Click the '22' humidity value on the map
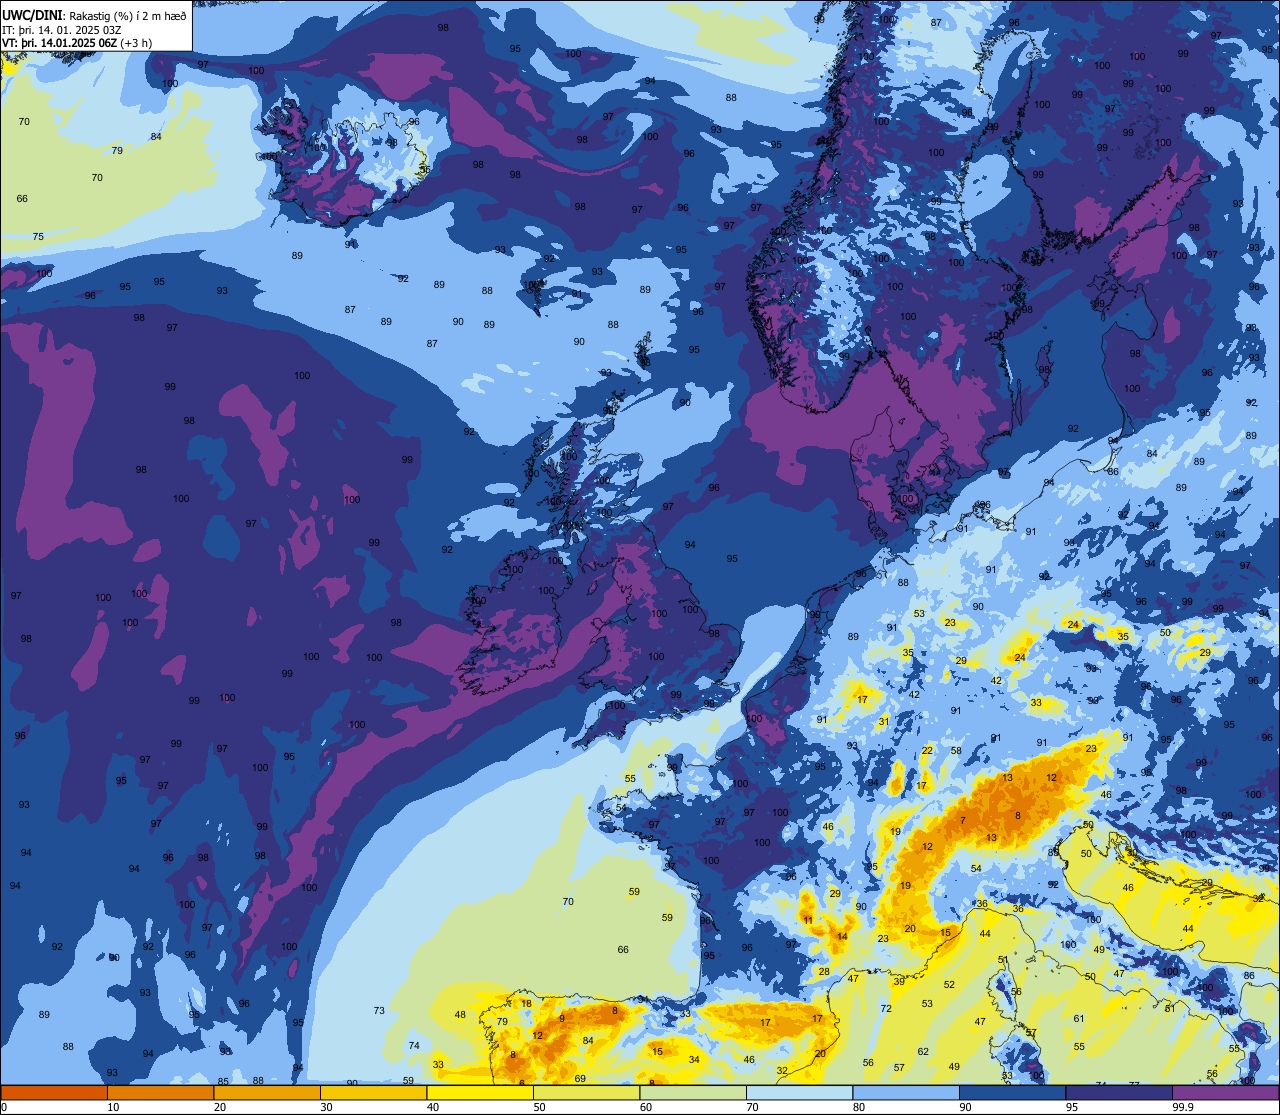 pos(927,750)
